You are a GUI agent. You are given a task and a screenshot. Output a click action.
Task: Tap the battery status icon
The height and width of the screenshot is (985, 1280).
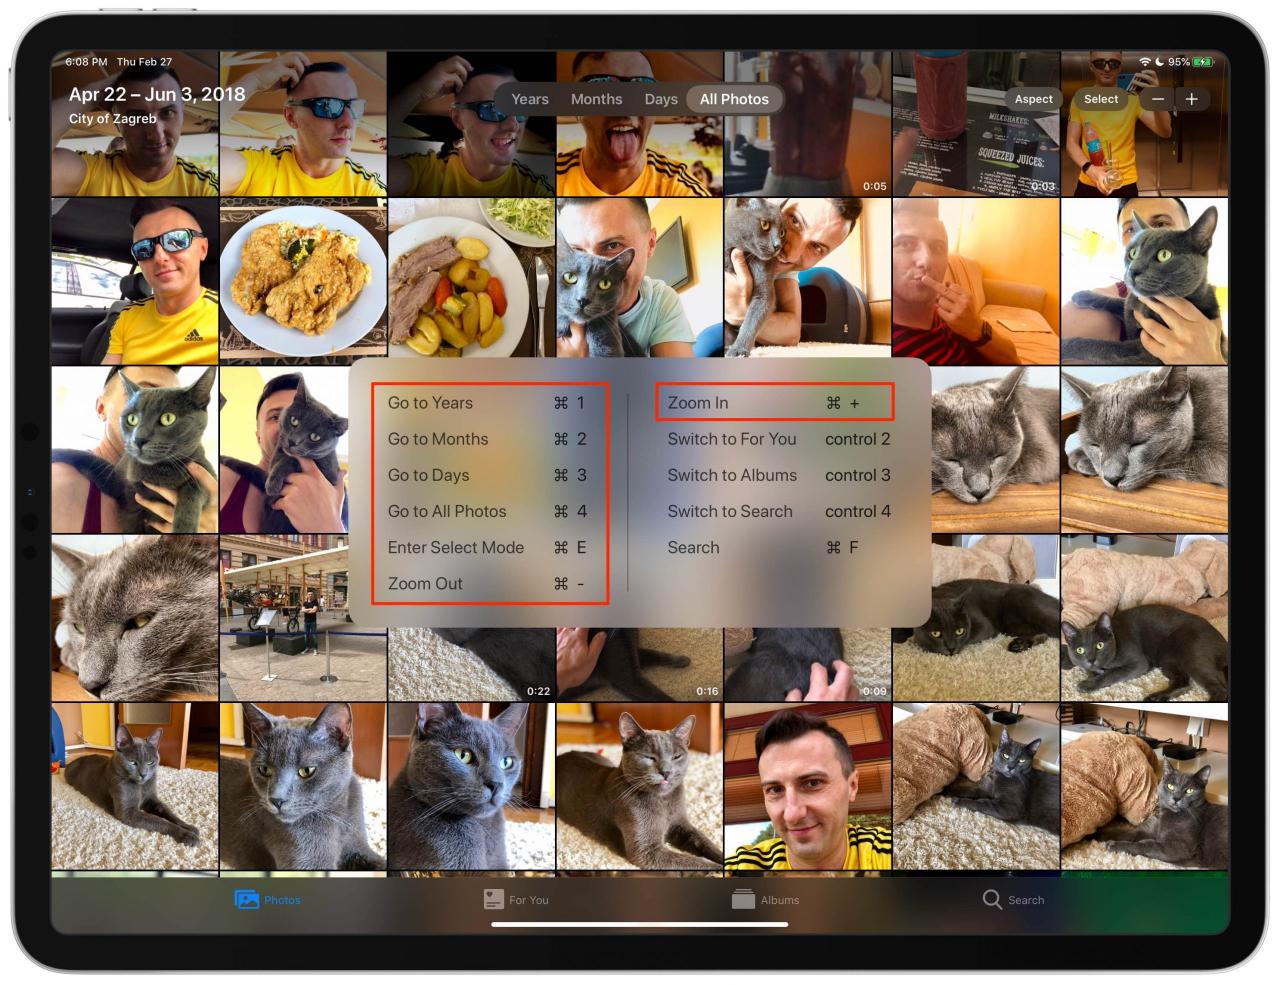(x=1204, y=62)
